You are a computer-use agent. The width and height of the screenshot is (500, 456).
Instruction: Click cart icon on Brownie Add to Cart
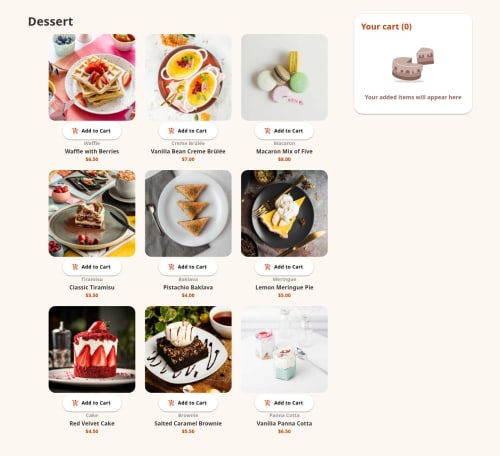tap(171, 403)
